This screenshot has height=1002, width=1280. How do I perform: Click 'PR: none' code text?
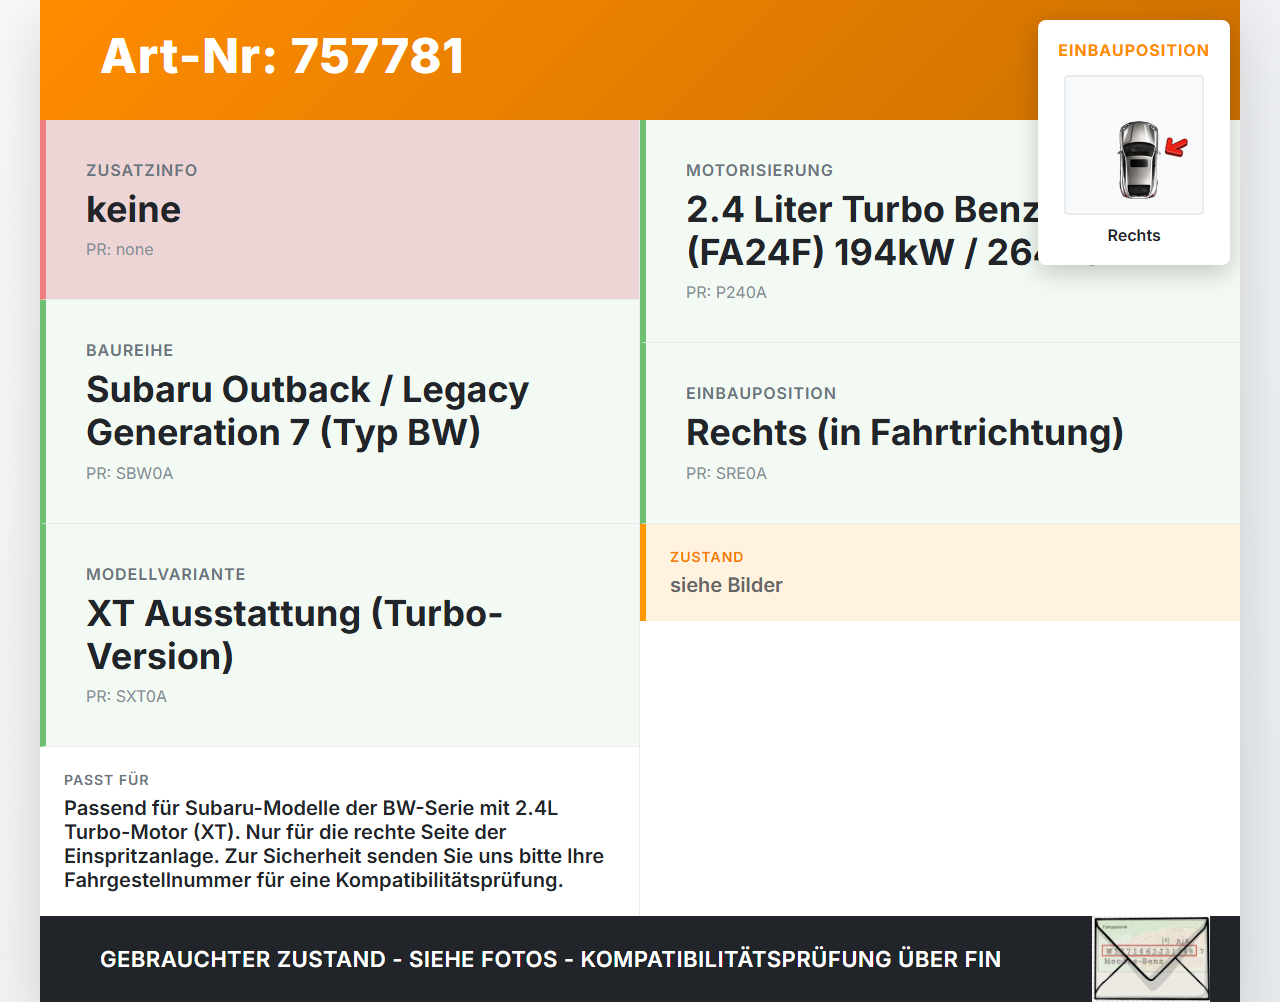120,250
